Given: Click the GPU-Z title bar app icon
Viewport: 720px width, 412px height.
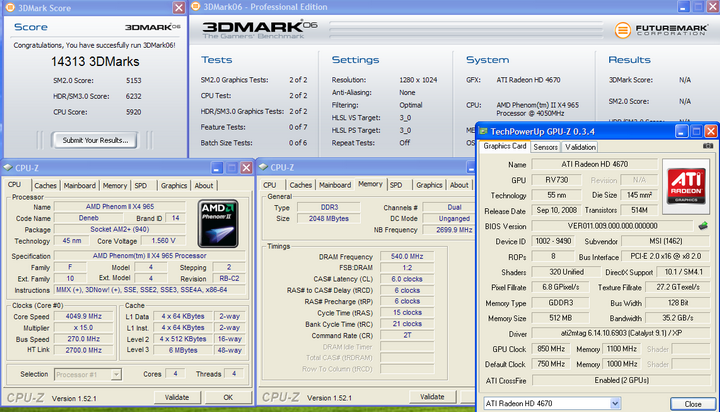Looking at the screenshot, I should coord(483,131).
